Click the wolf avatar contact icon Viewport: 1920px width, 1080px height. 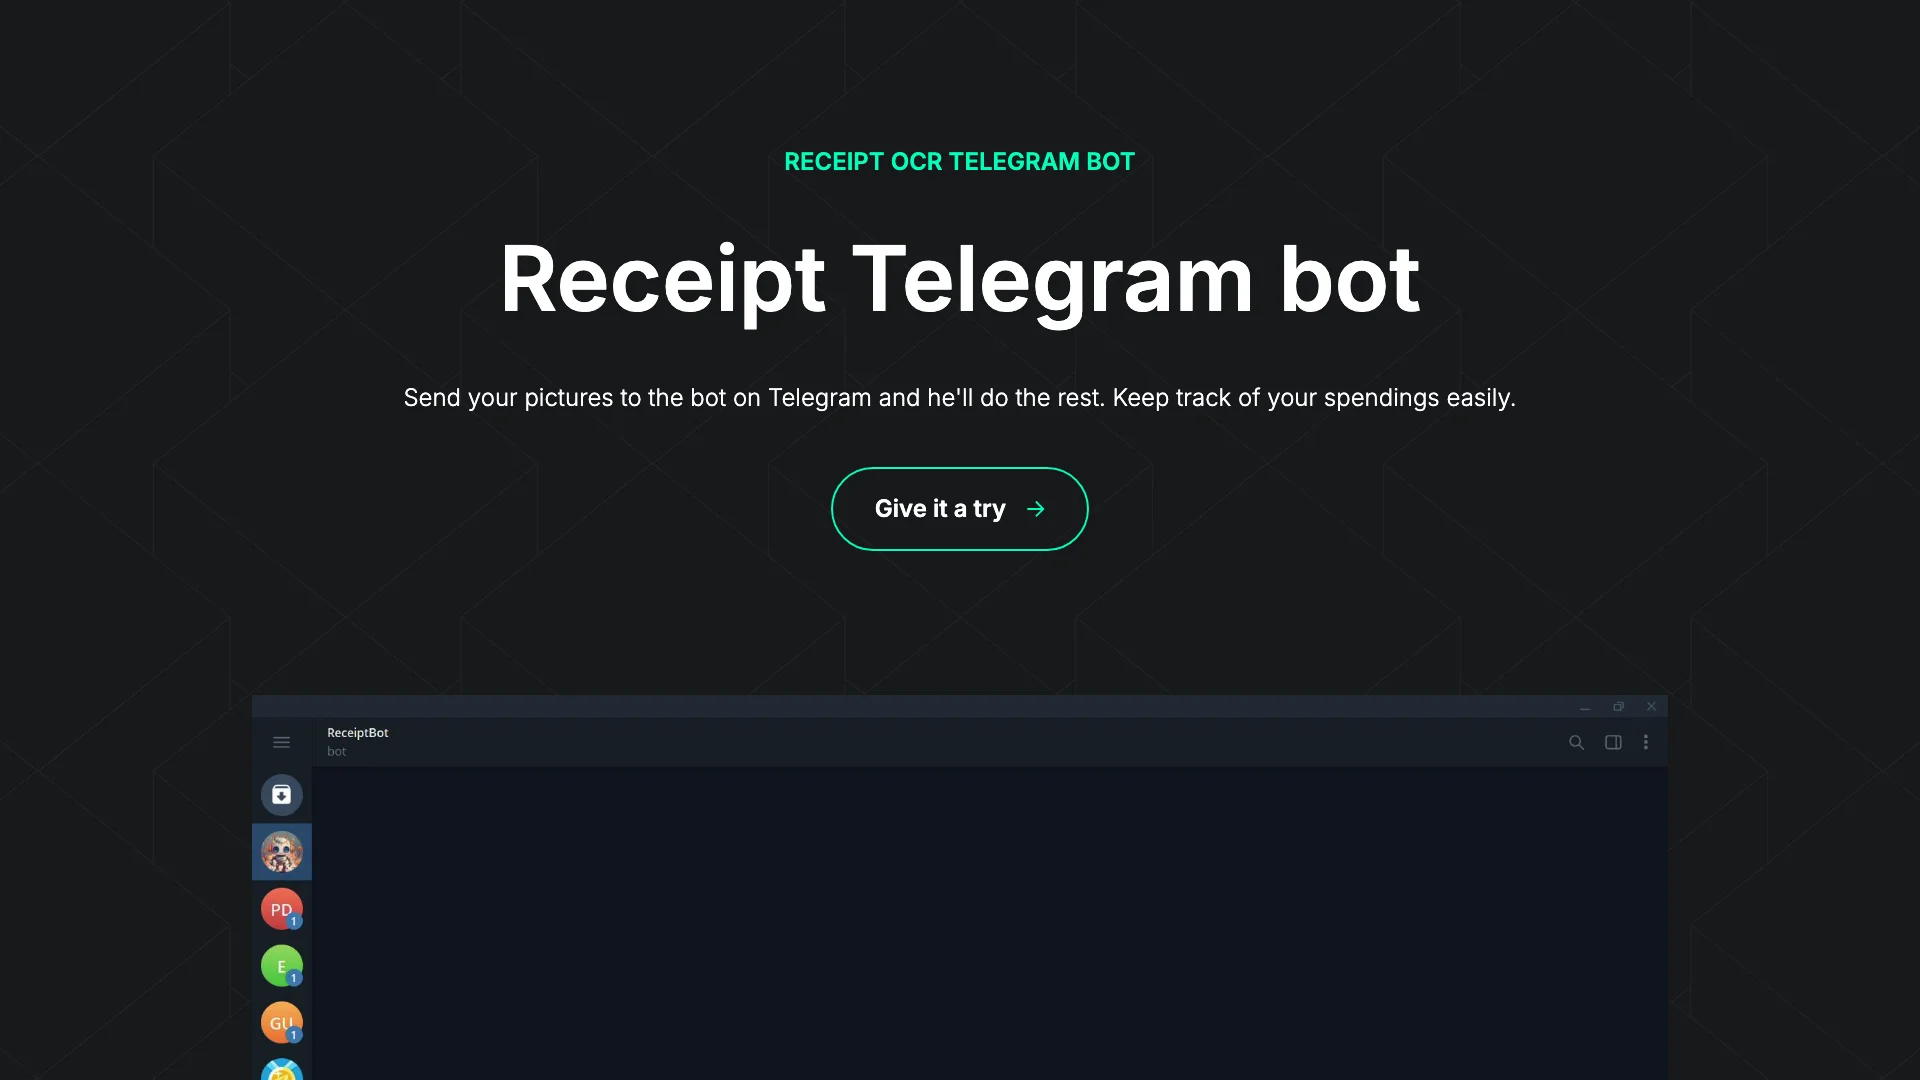pos(281,851)
